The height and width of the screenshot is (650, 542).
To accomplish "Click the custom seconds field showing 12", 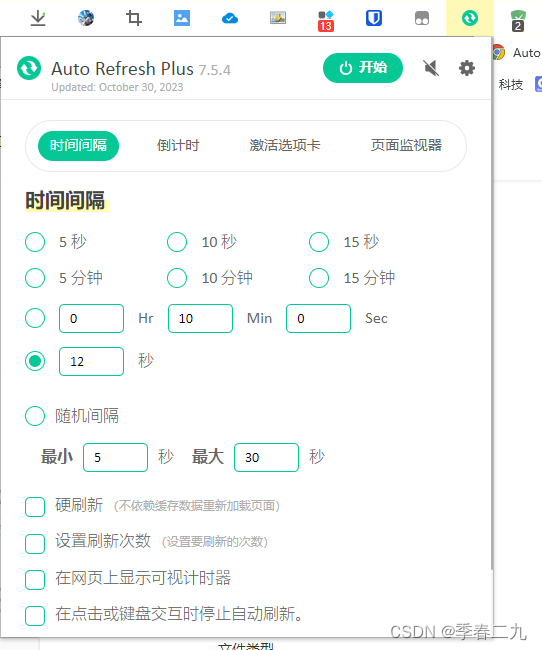I will coord(91,361).
